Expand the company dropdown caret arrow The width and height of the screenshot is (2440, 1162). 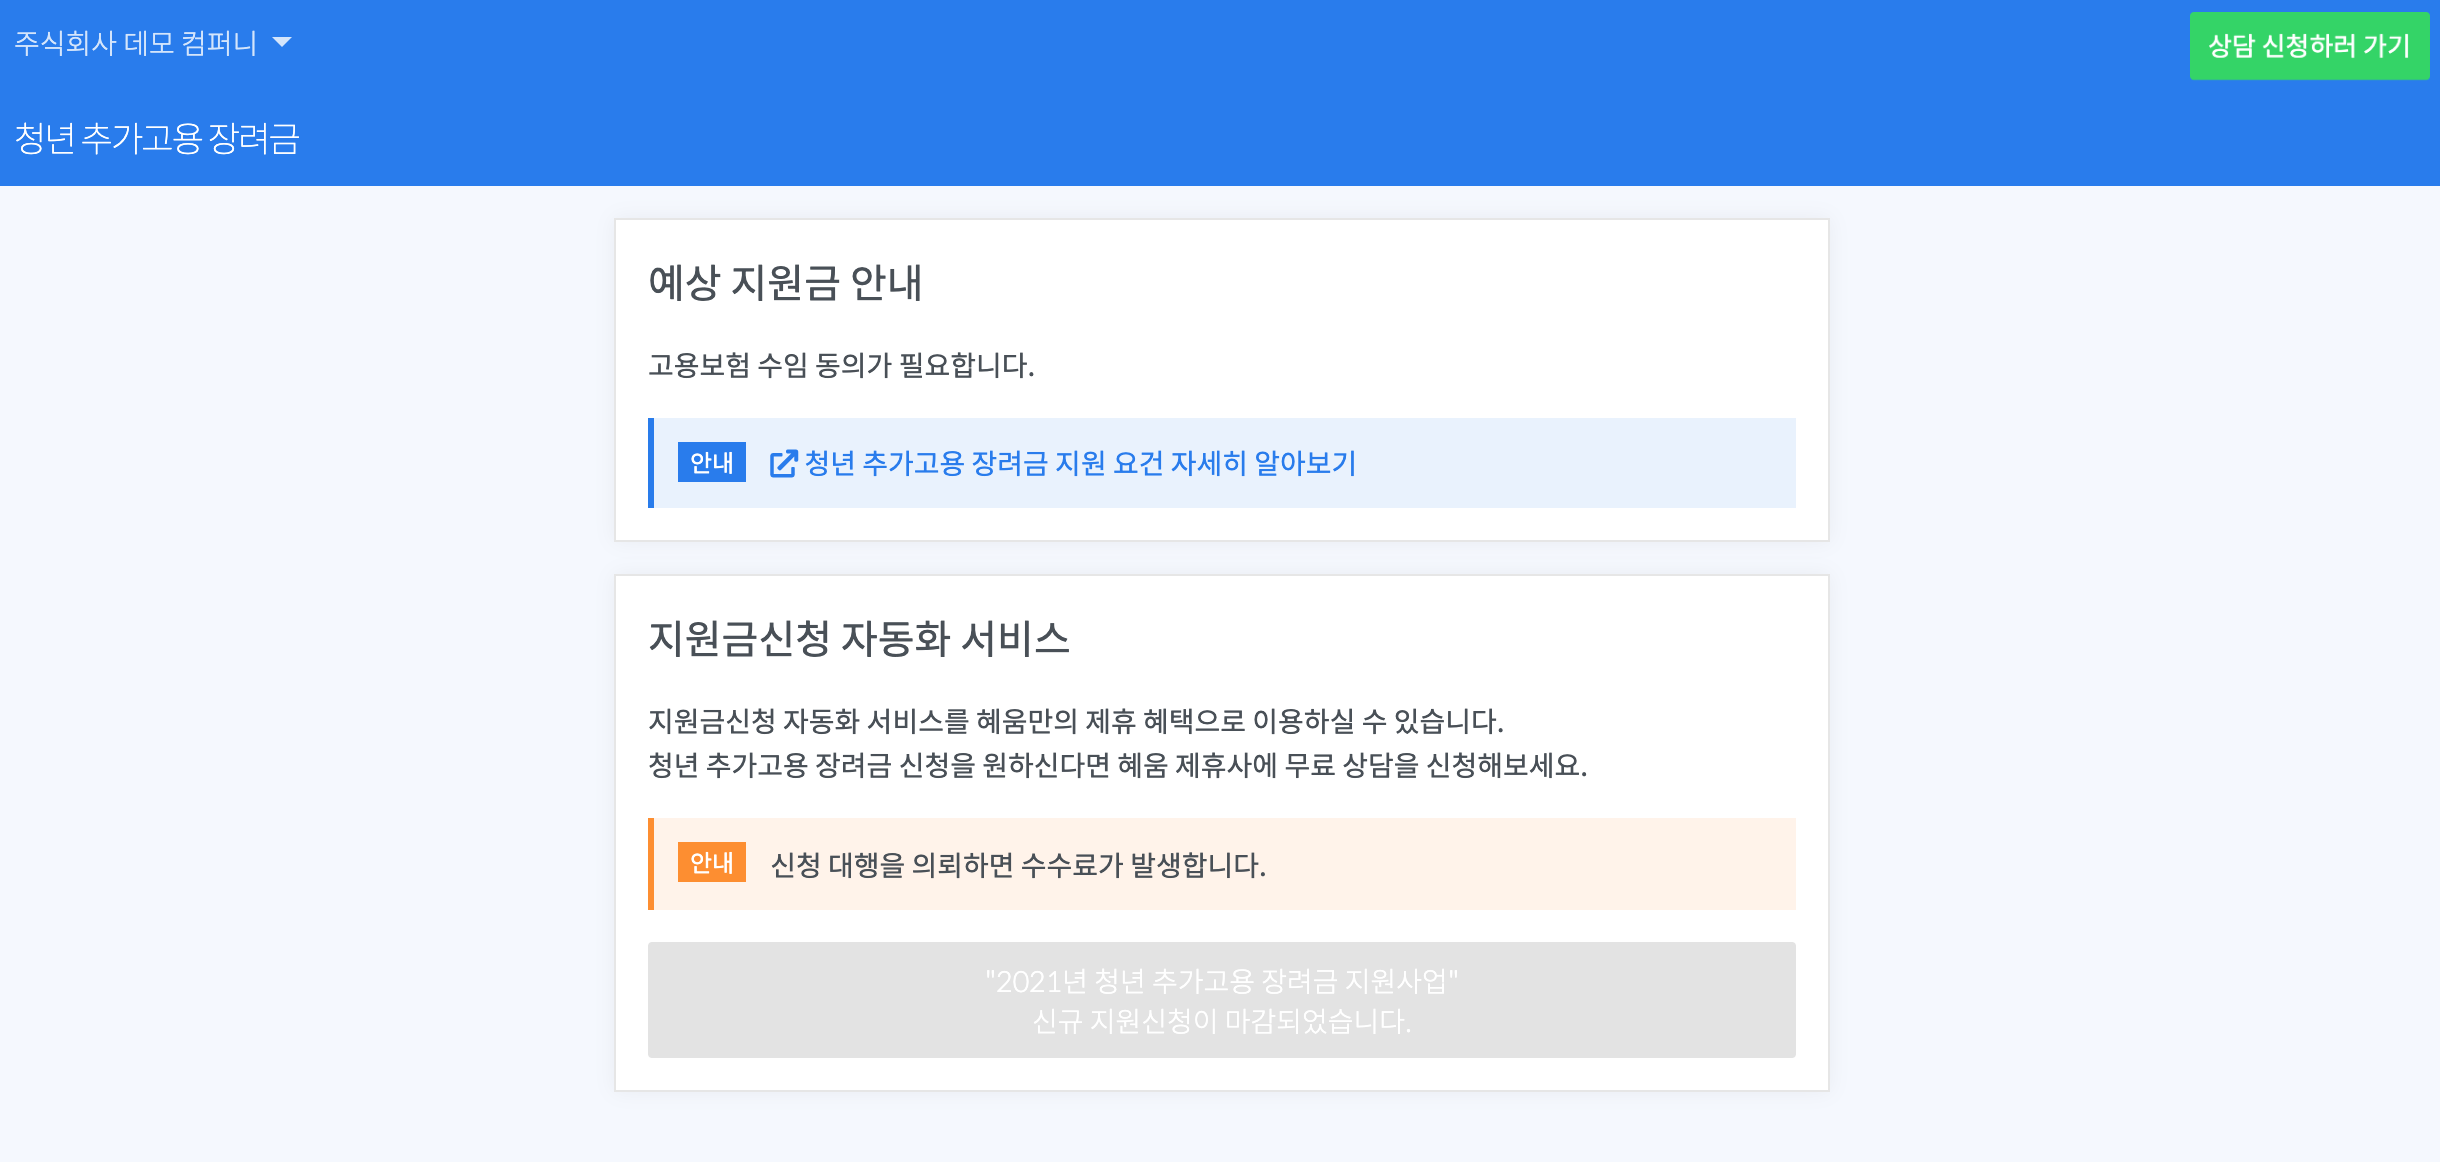point(282,42)
